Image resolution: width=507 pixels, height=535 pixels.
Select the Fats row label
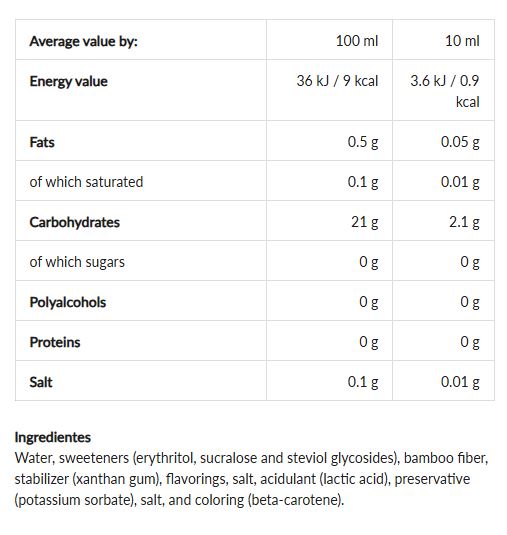(x=42, y=142)
